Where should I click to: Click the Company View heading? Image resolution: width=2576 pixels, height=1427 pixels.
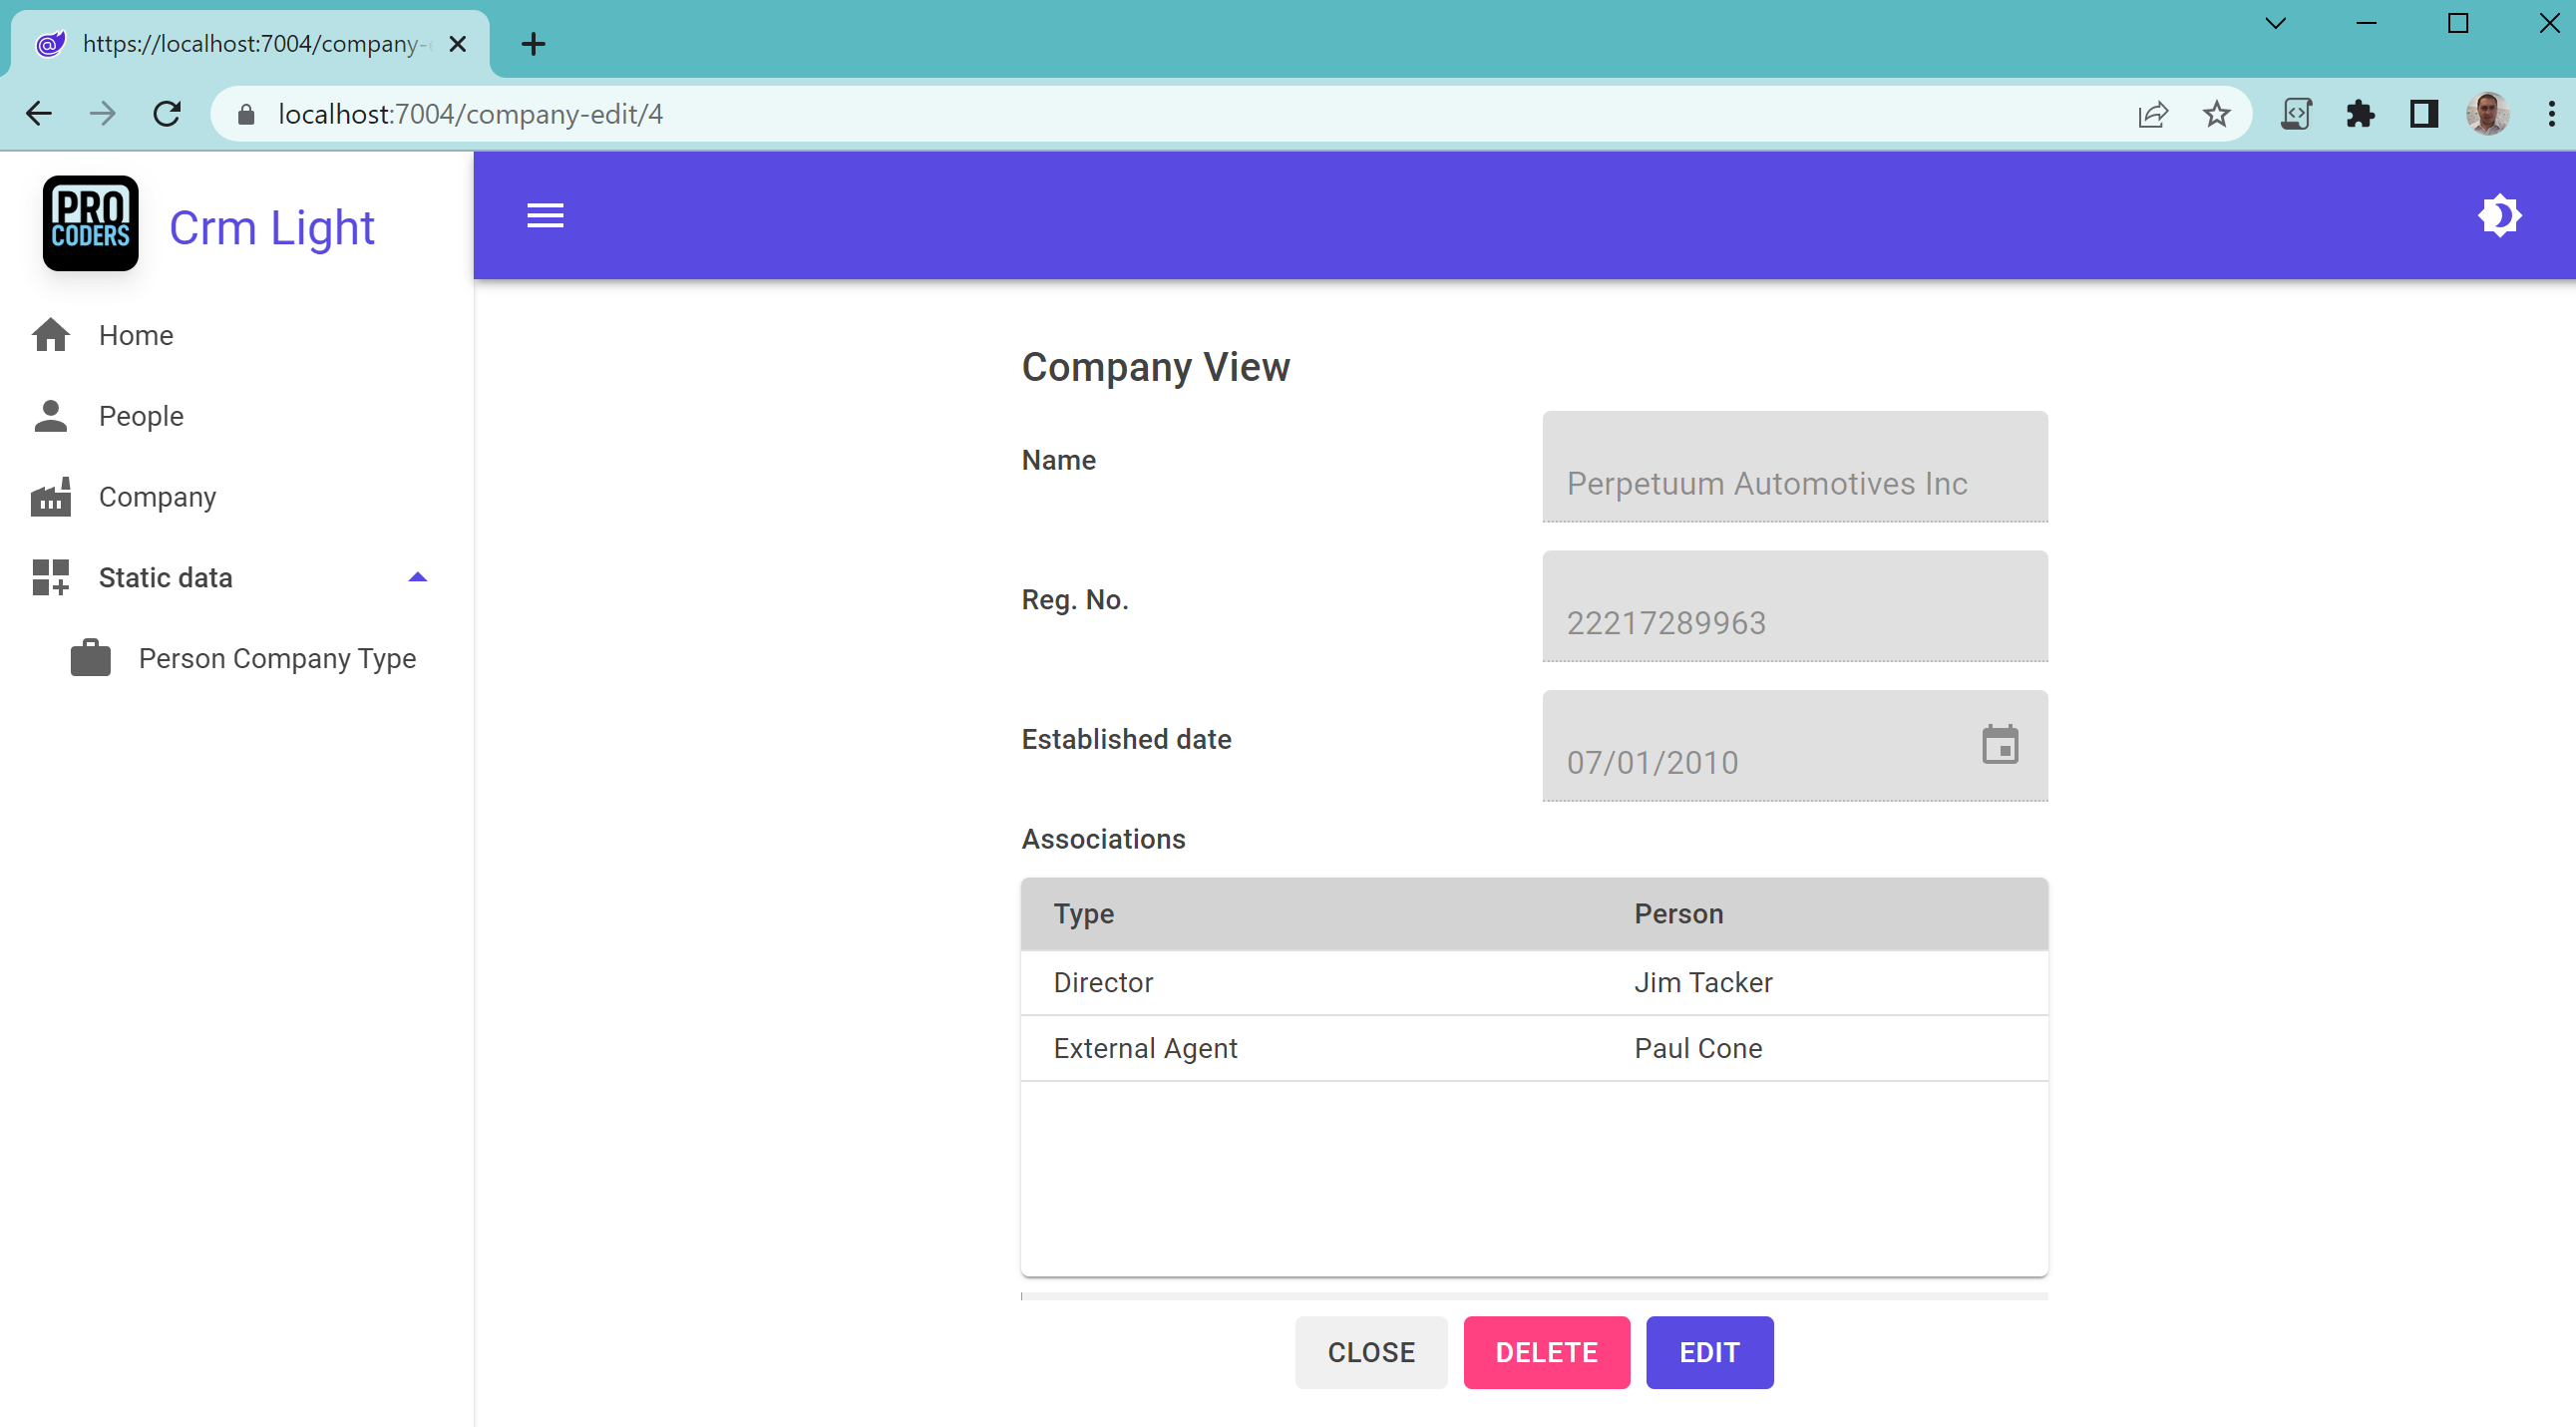(1155, 367)
